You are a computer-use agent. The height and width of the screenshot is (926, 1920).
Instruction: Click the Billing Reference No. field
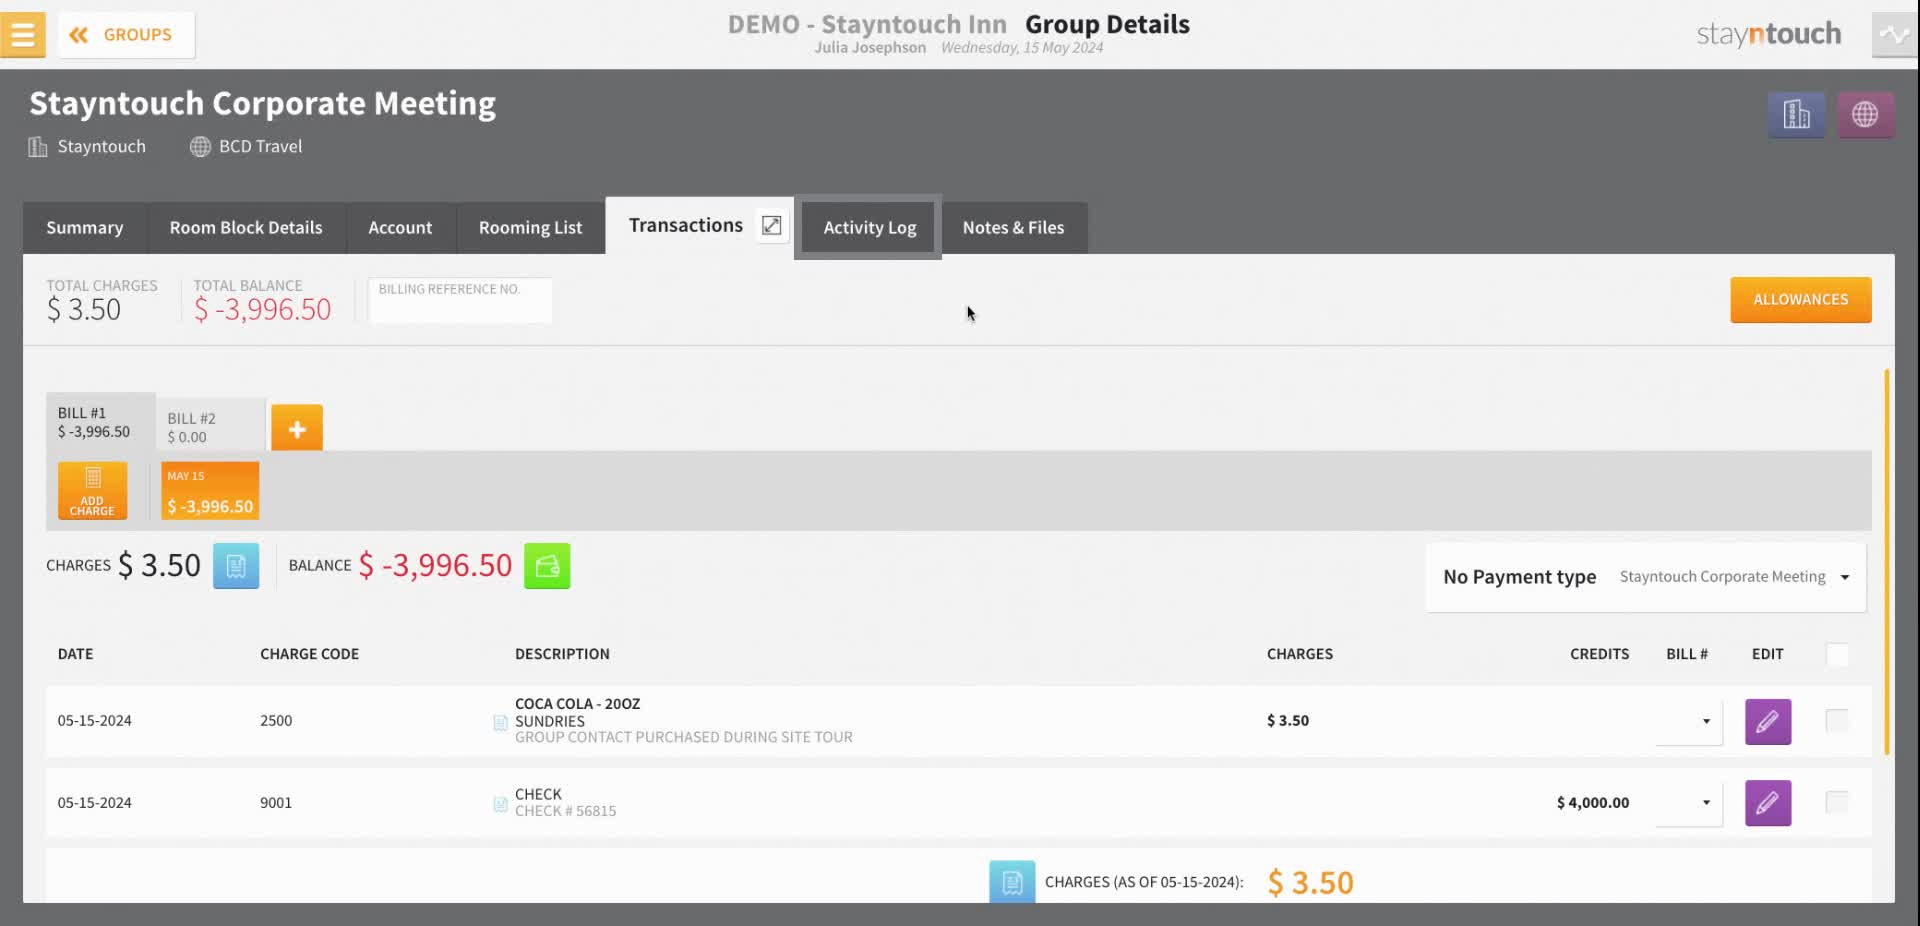[x=460, y=300]
